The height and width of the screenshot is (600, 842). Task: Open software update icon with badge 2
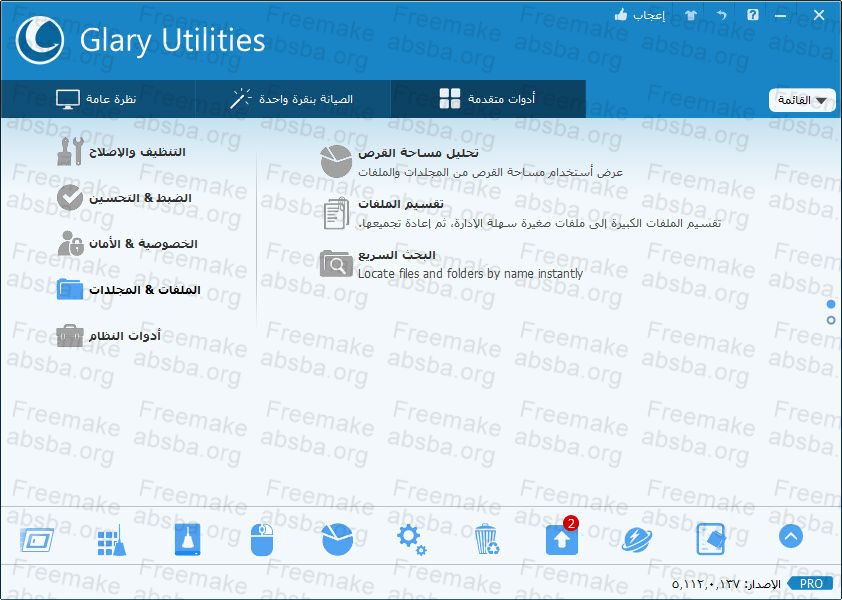562,539
